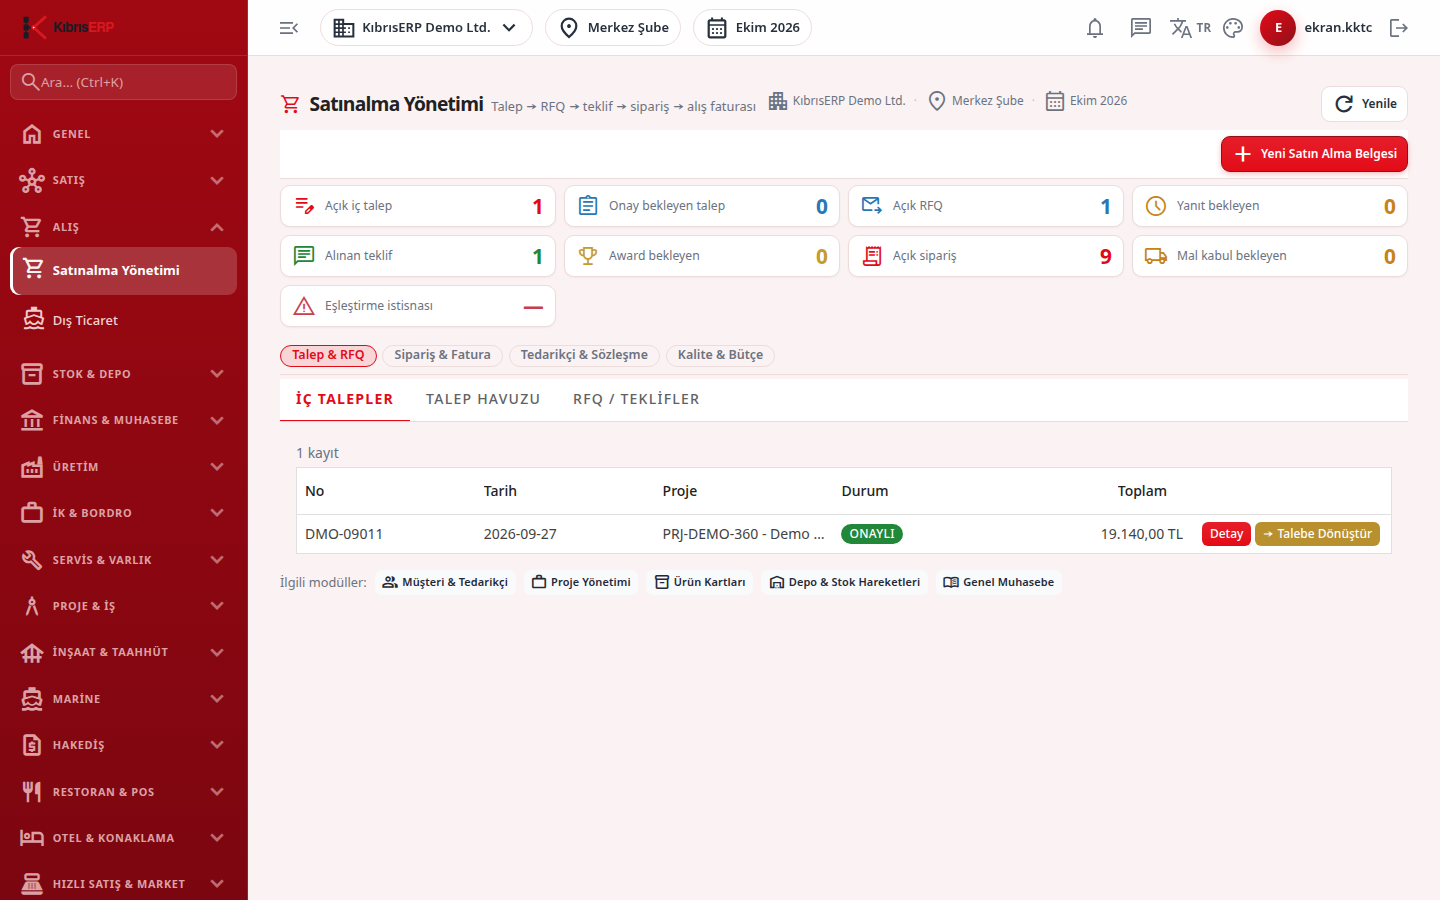
Task: Expand the SATIŞ sidebar section
Action: 124,180
